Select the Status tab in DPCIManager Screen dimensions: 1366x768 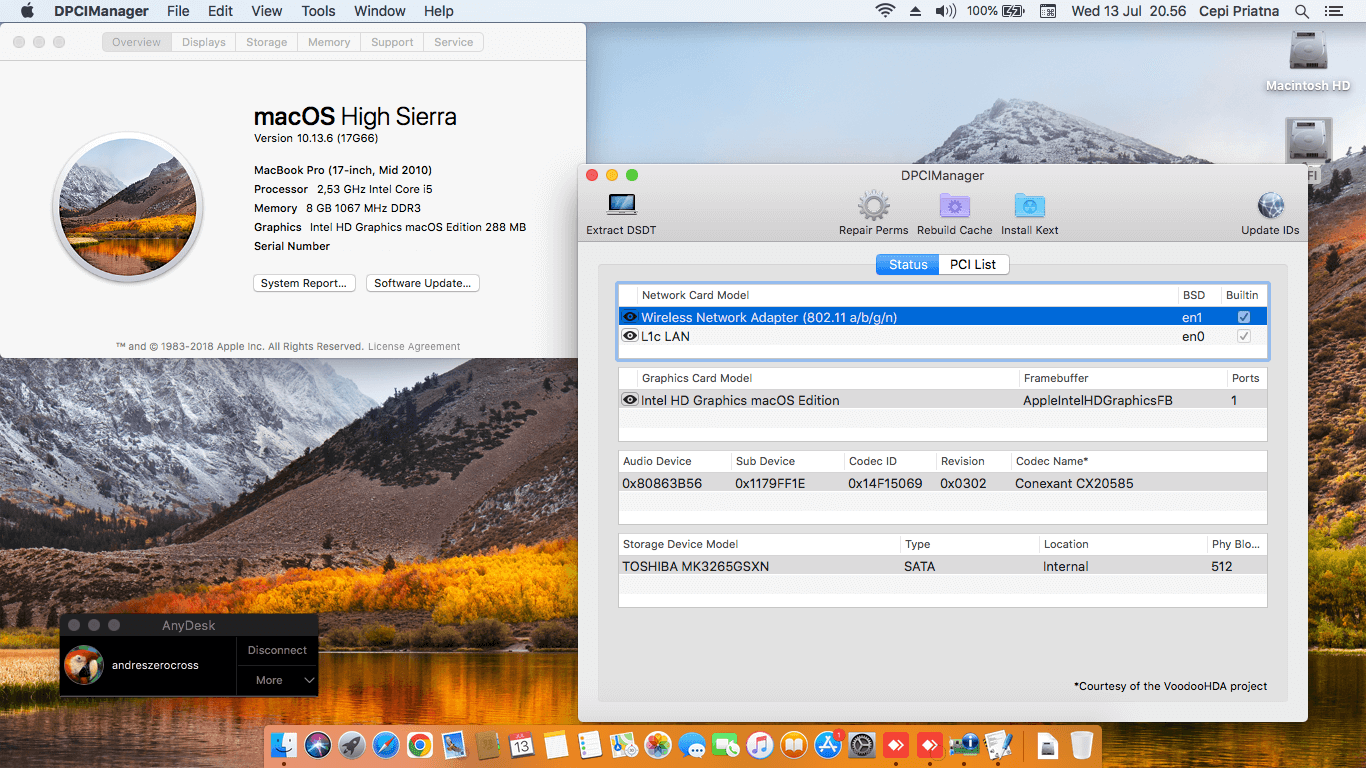[908, 264]
